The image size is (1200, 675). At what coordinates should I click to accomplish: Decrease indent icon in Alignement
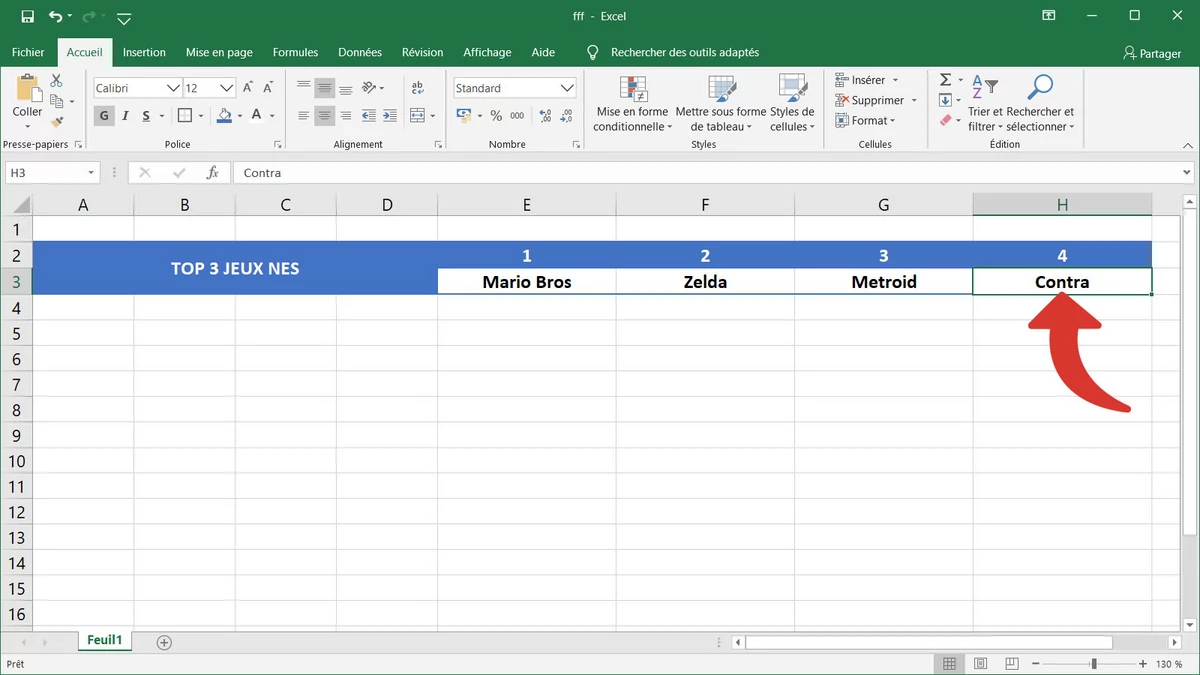coord(369,116)
